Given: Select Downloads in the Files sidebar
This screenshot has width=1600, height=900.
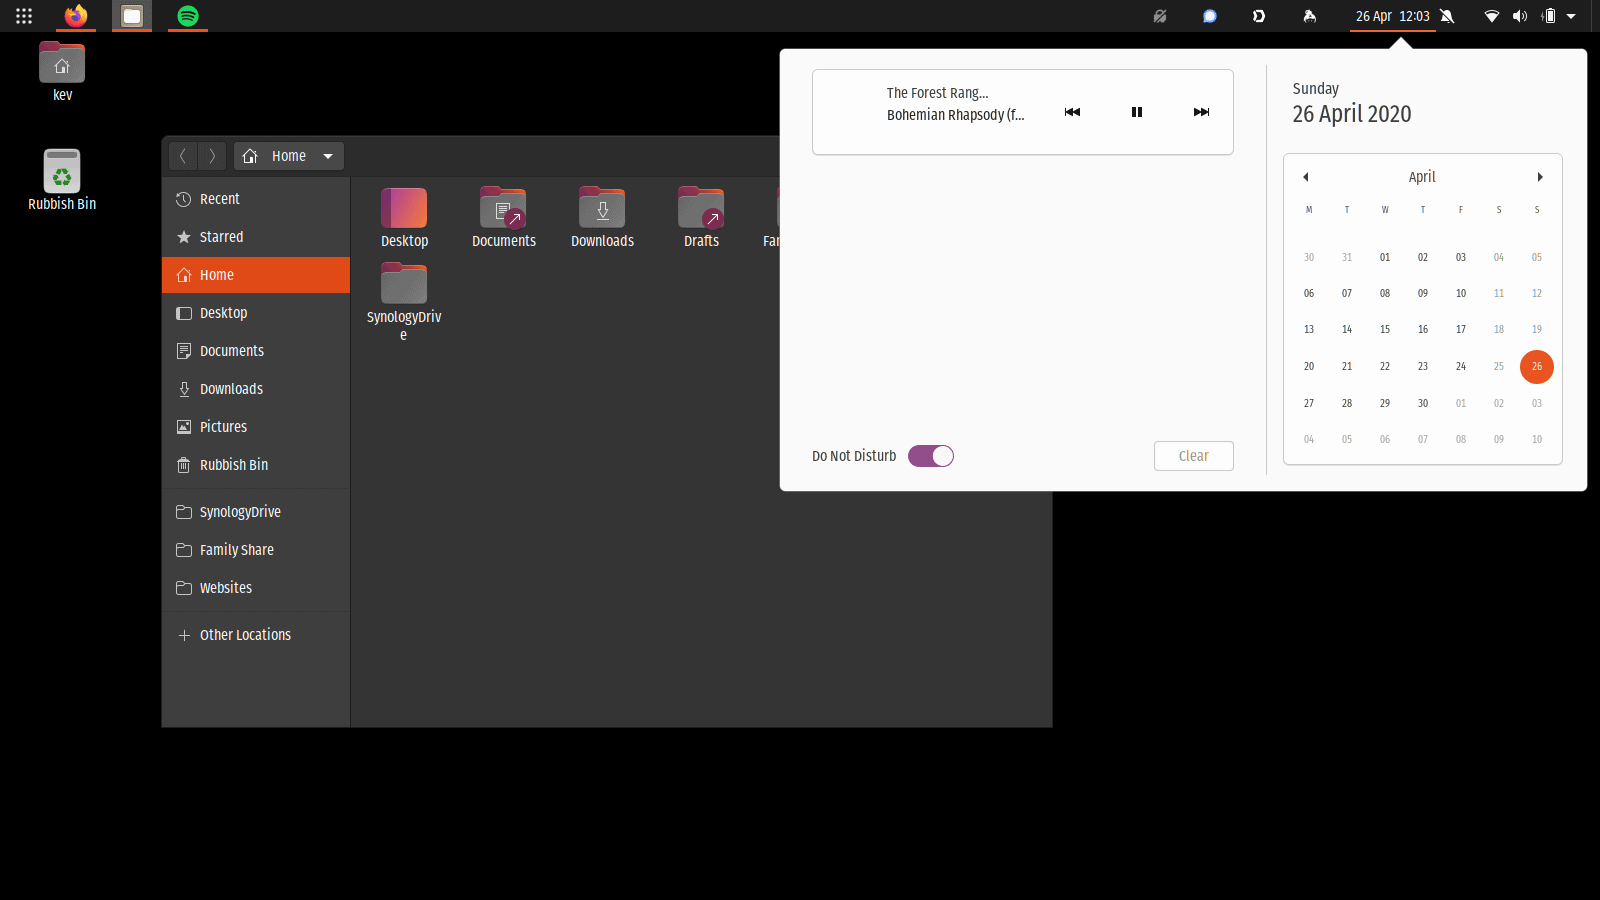Looking at the screenshot, I should [231, 388].
